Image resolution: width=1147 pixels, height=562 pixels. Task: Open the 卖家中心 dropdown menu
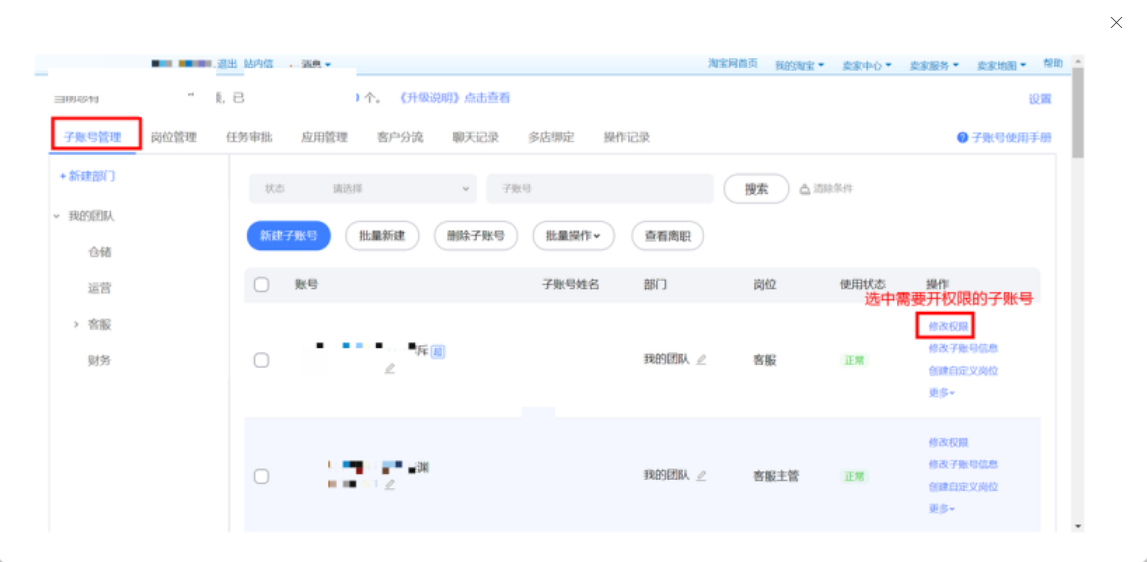pos(867,65)
